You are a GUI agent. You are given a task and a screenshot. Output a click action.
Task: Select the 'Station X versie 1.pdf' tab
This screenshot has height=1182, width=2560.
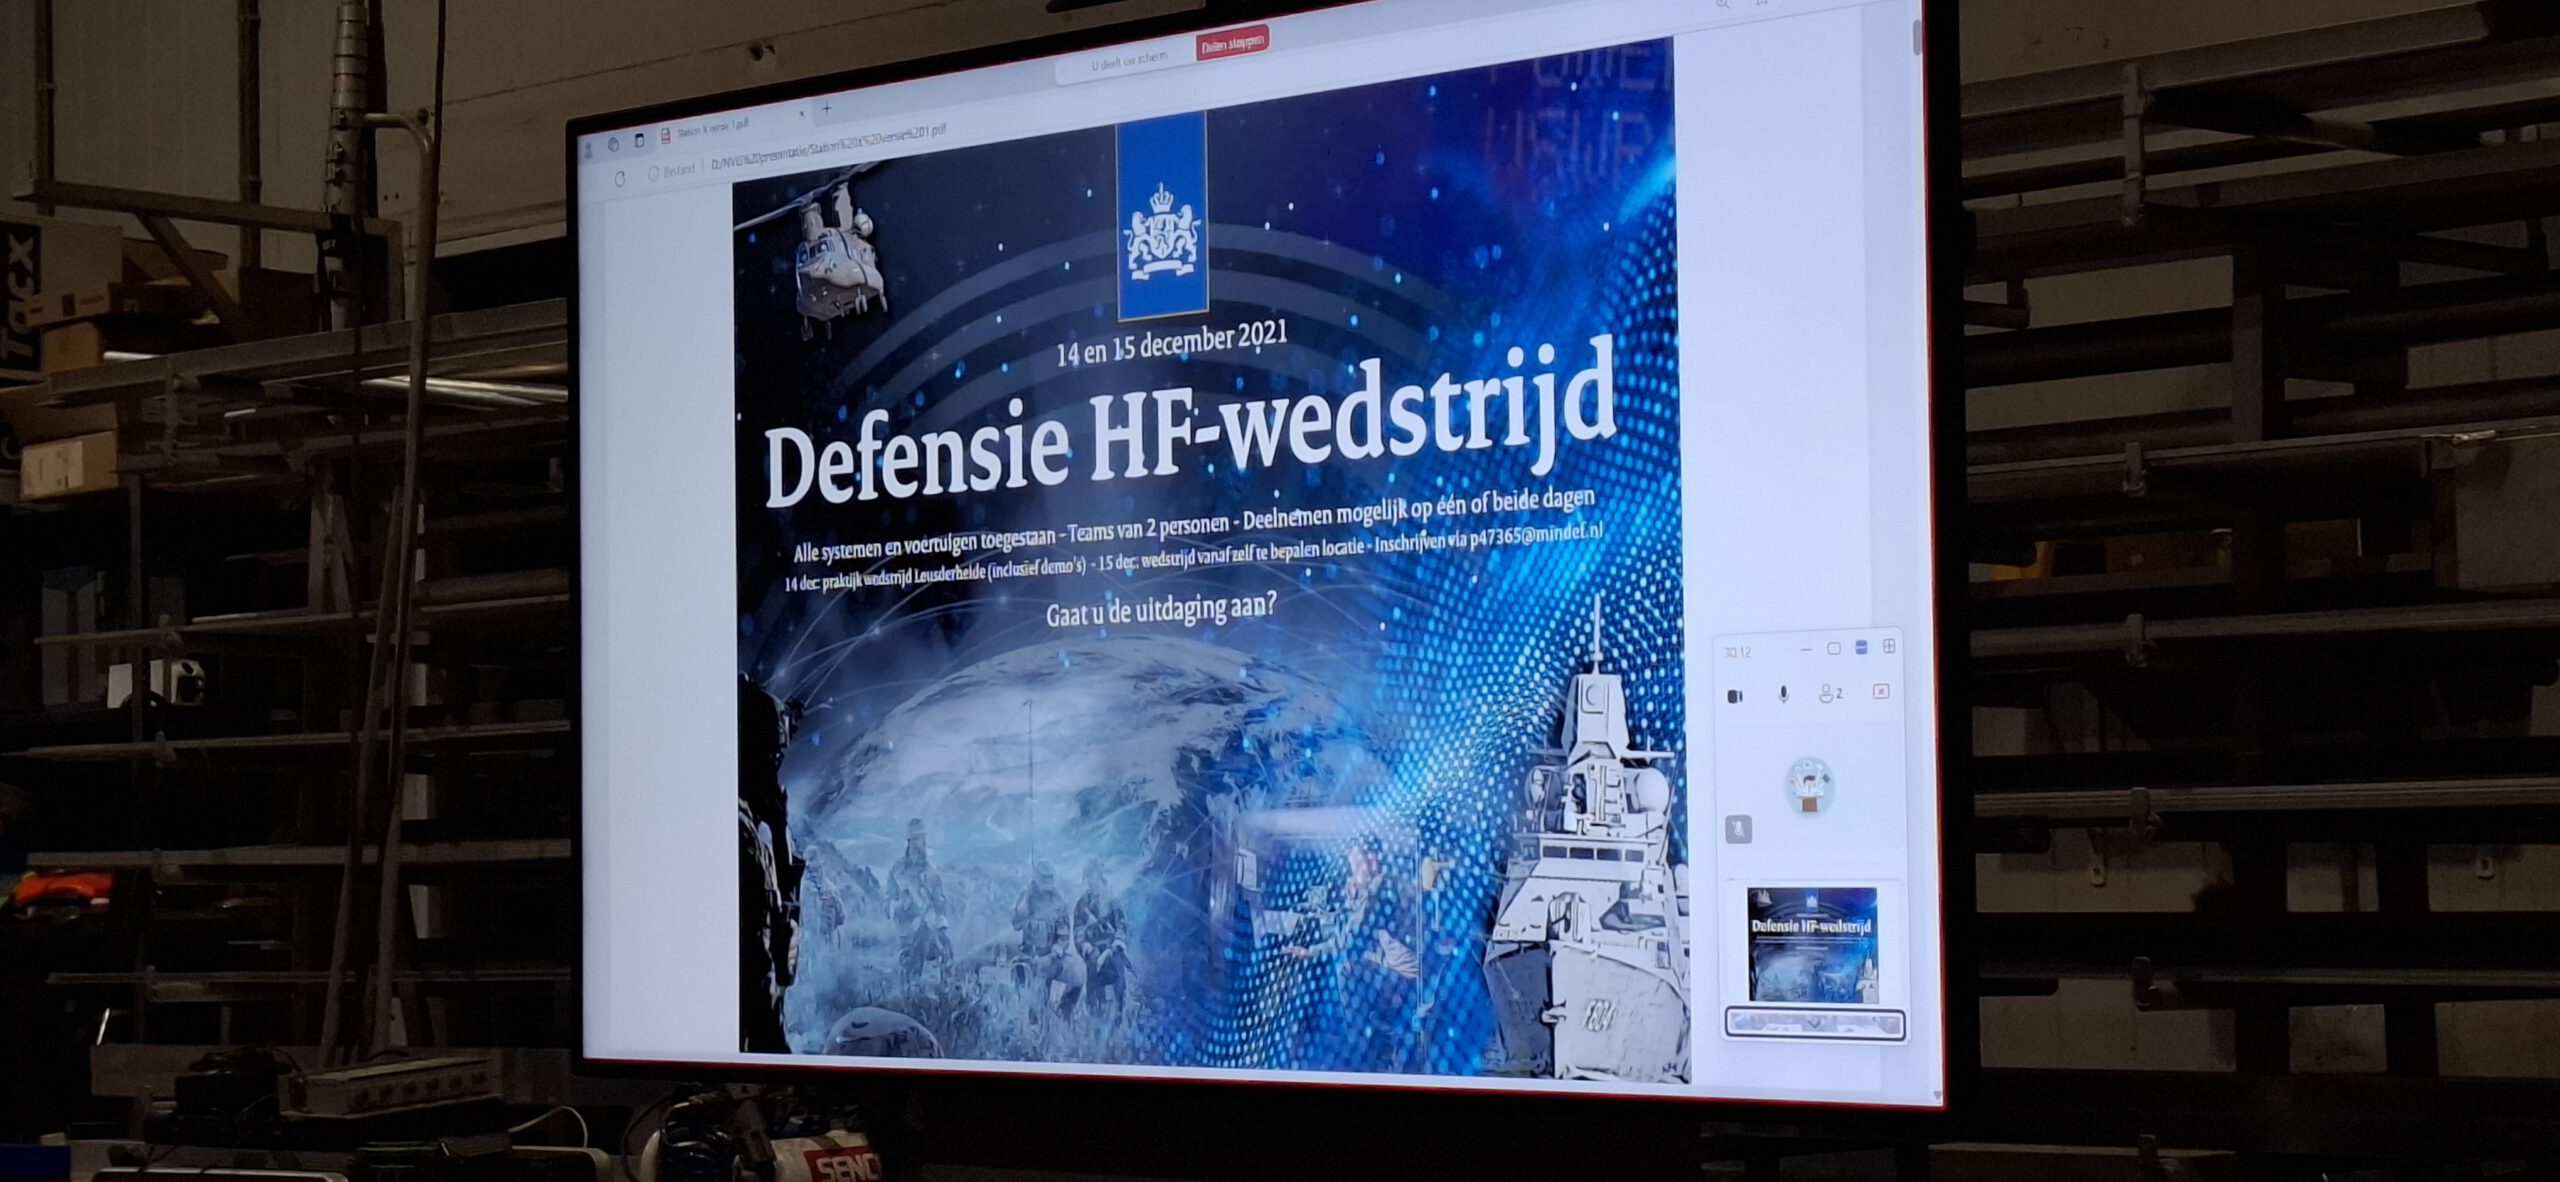coord(712,128)
